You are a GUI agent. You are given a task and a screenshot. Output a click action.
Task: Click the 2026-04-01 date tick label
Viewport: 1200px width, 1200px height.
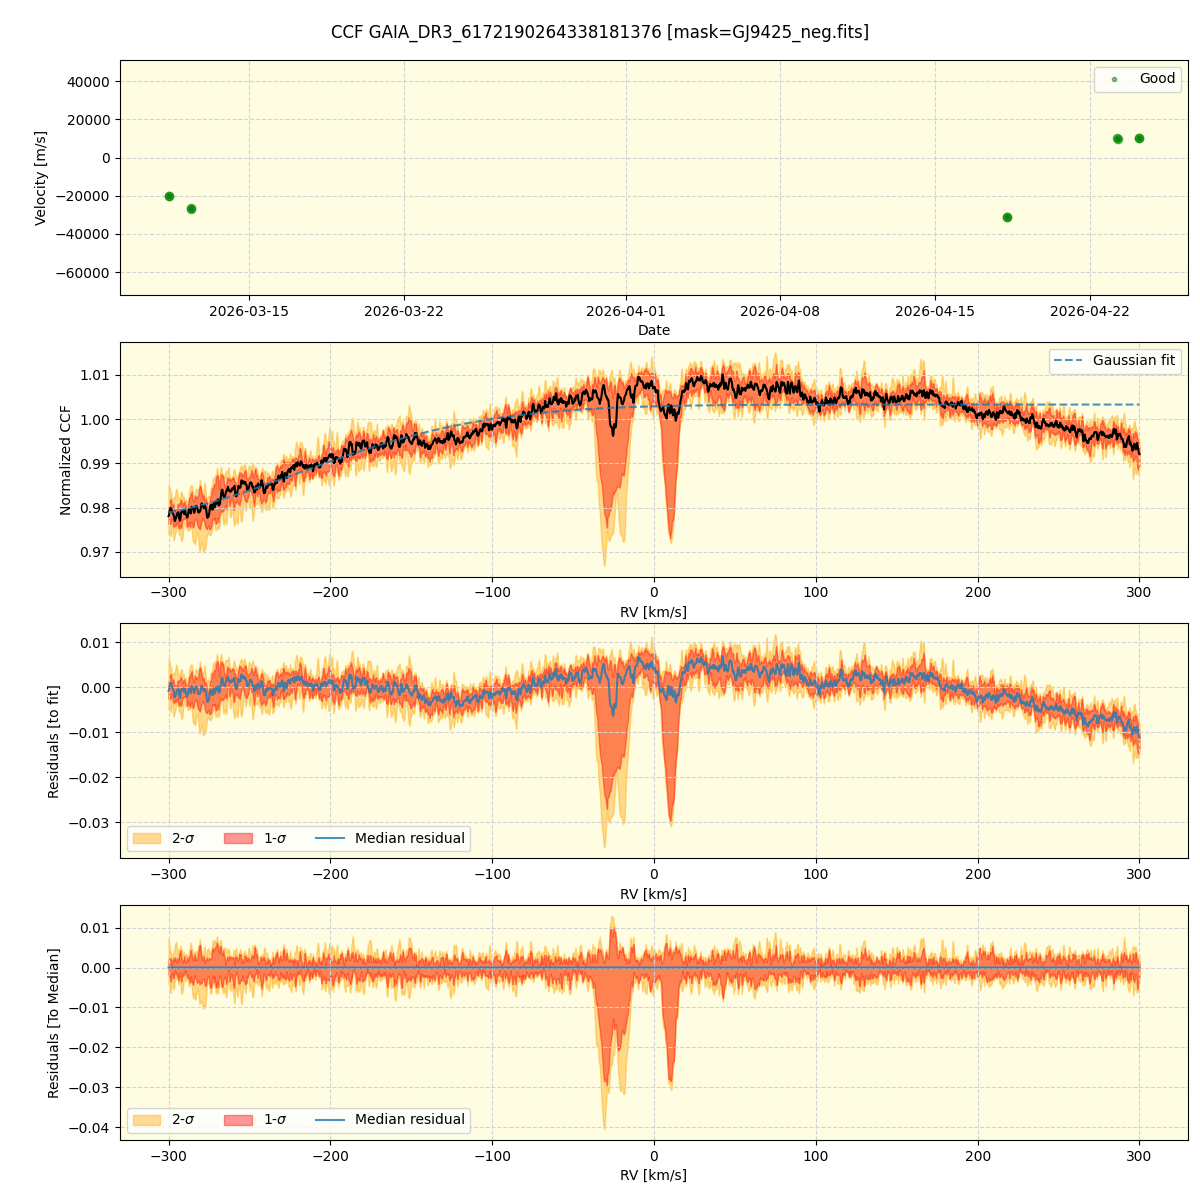(626, 311)
